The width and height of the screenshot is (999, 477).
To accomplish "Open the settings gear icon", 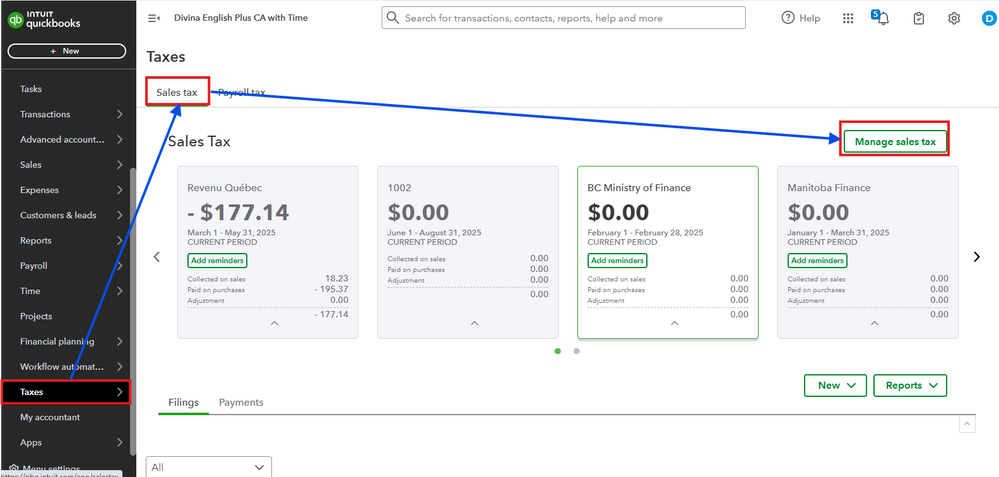I will coord(954,18).
